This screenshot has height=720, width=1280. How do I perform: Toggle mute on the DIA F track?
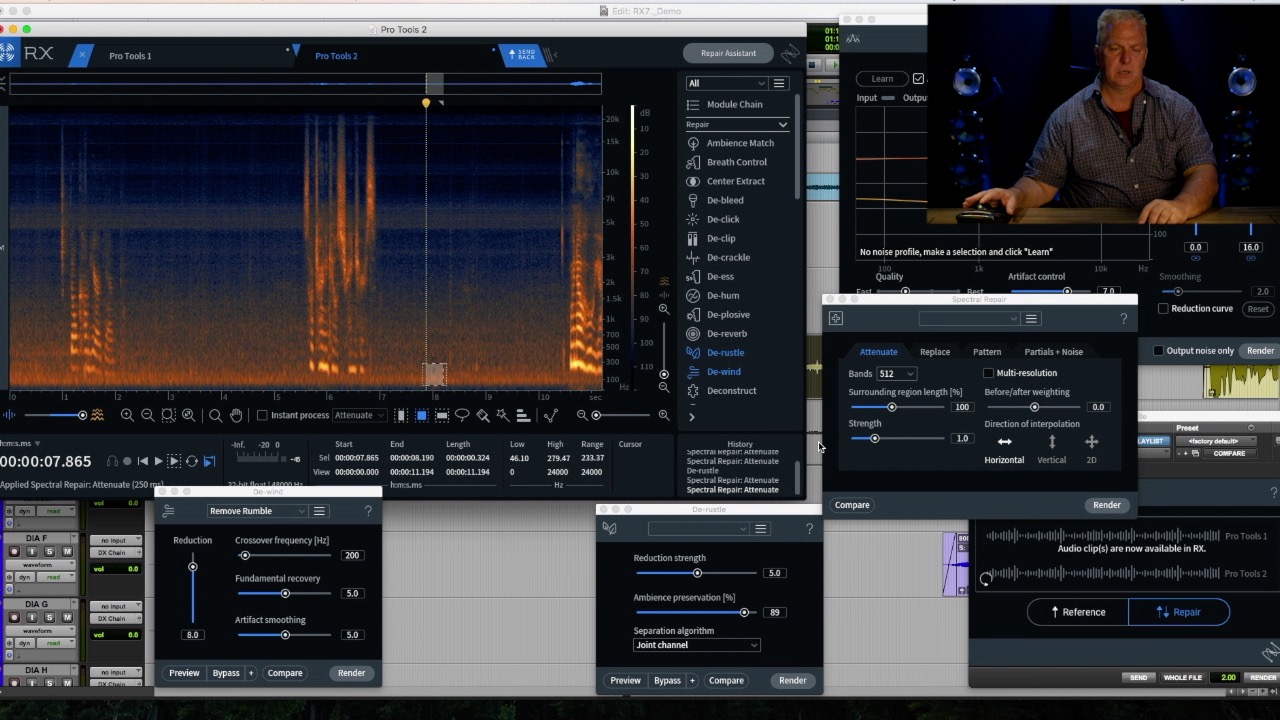[x=67, y=552]
